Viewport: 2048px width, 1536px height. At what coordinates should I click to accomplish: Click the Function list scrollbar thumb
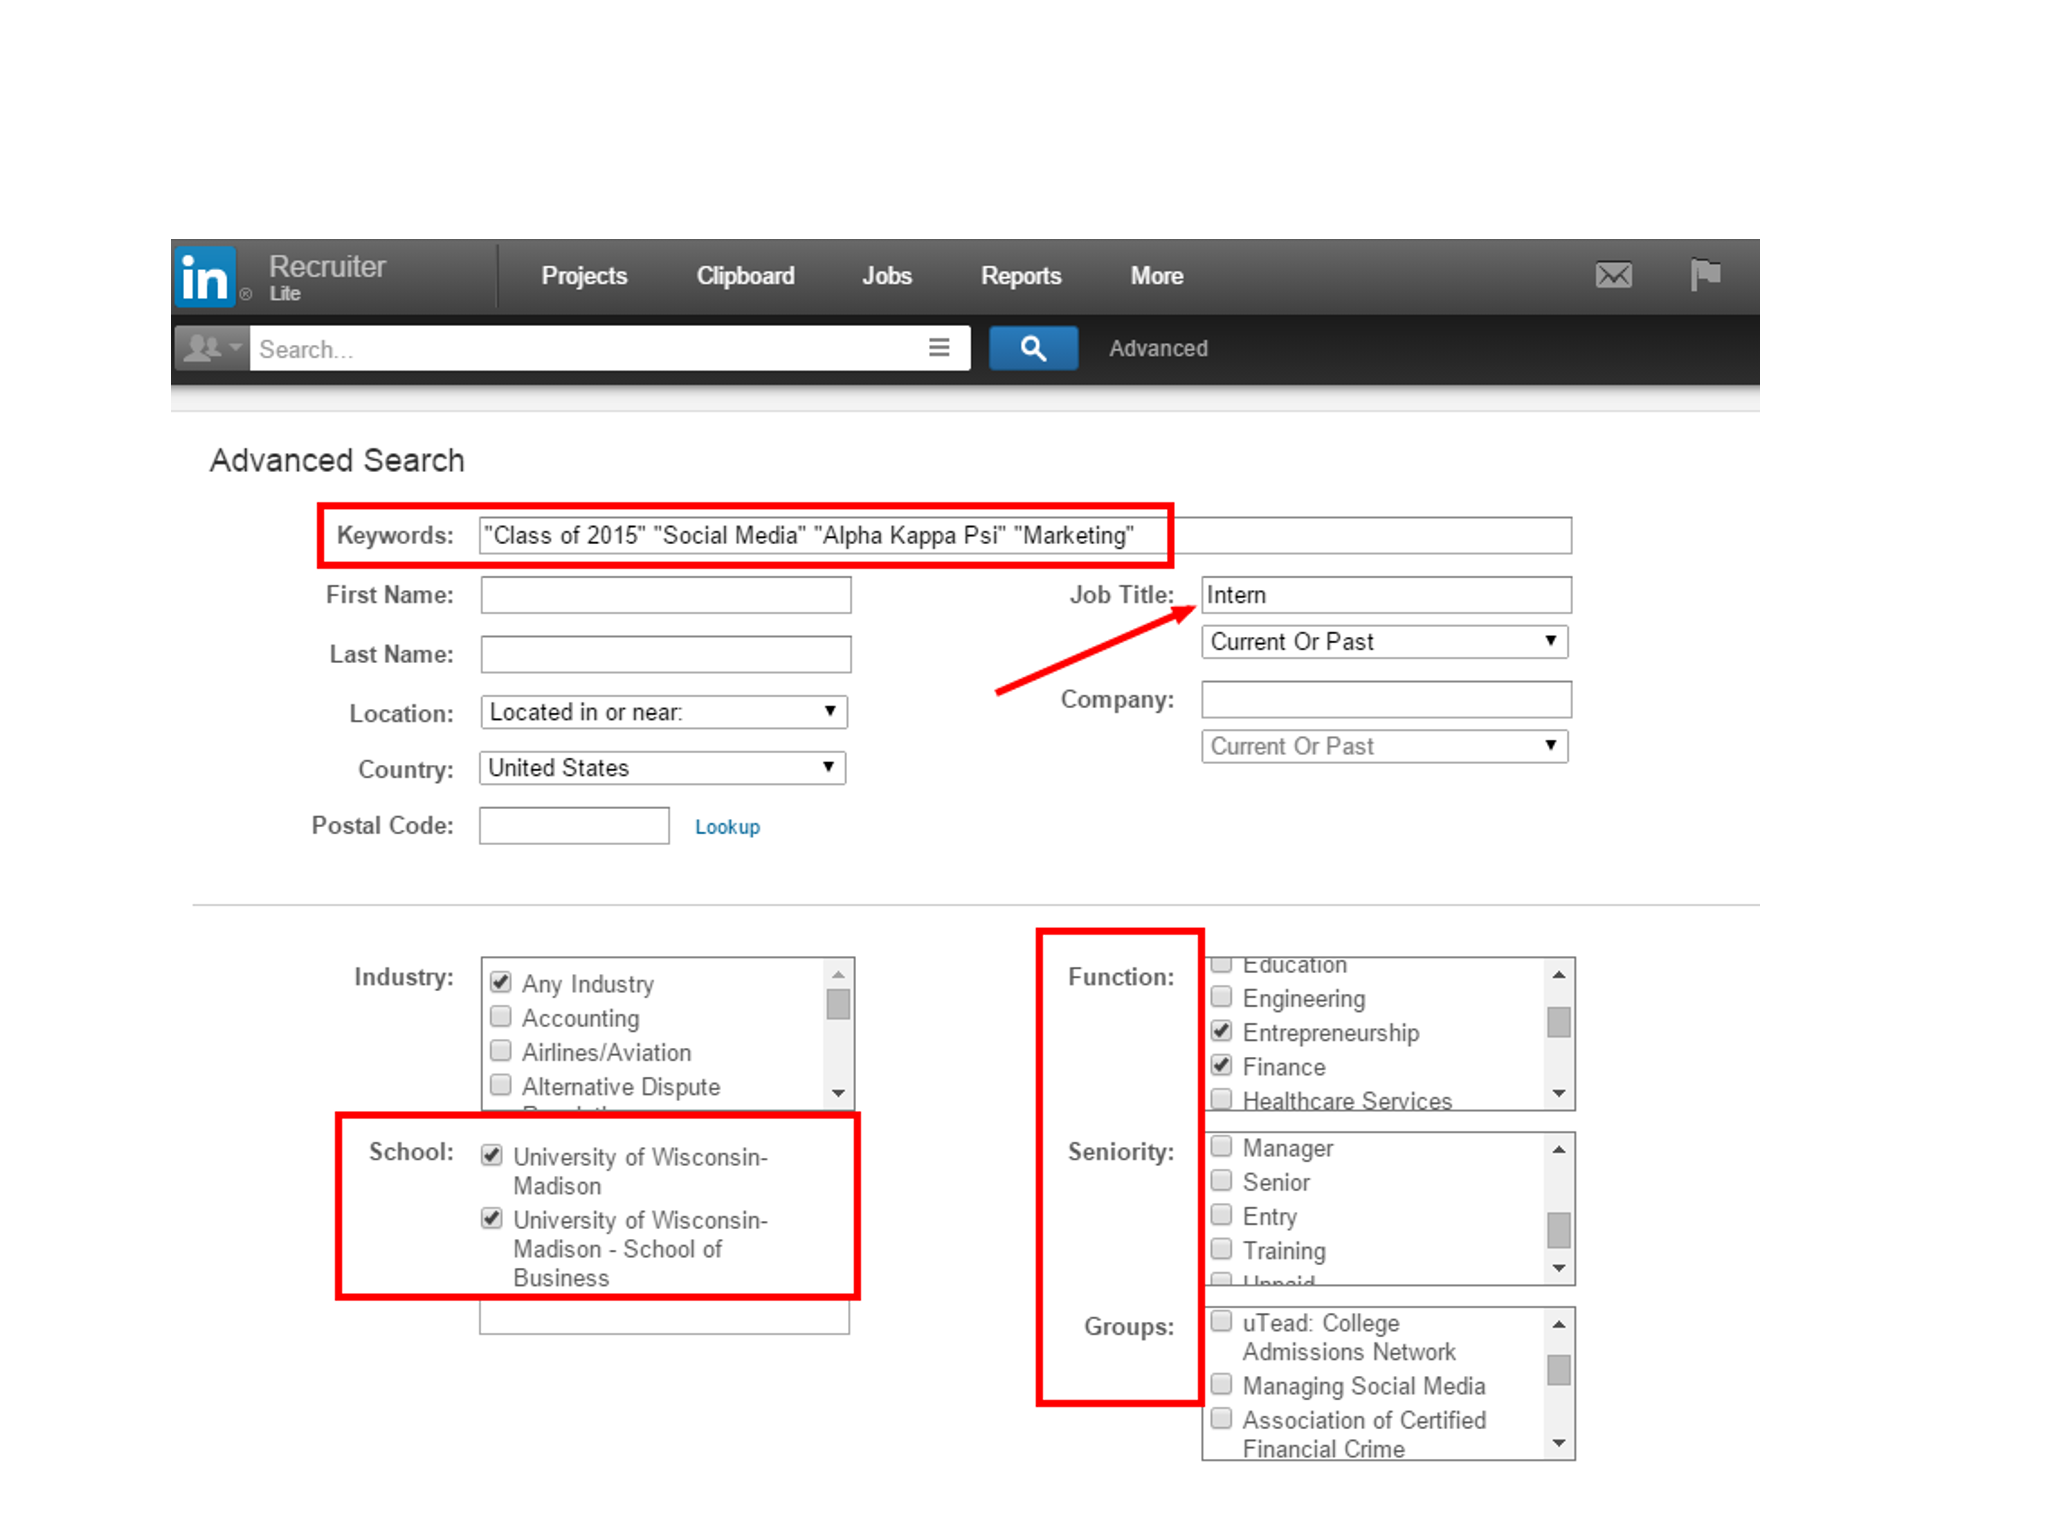click(1558, 1022)
